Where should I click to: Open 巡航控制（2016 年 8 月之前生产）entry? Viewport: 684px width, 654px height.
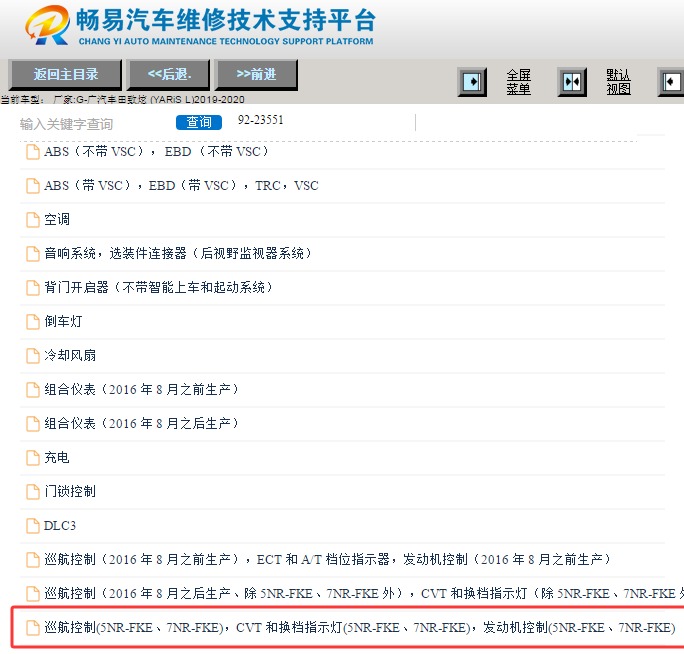coord(327,560)
